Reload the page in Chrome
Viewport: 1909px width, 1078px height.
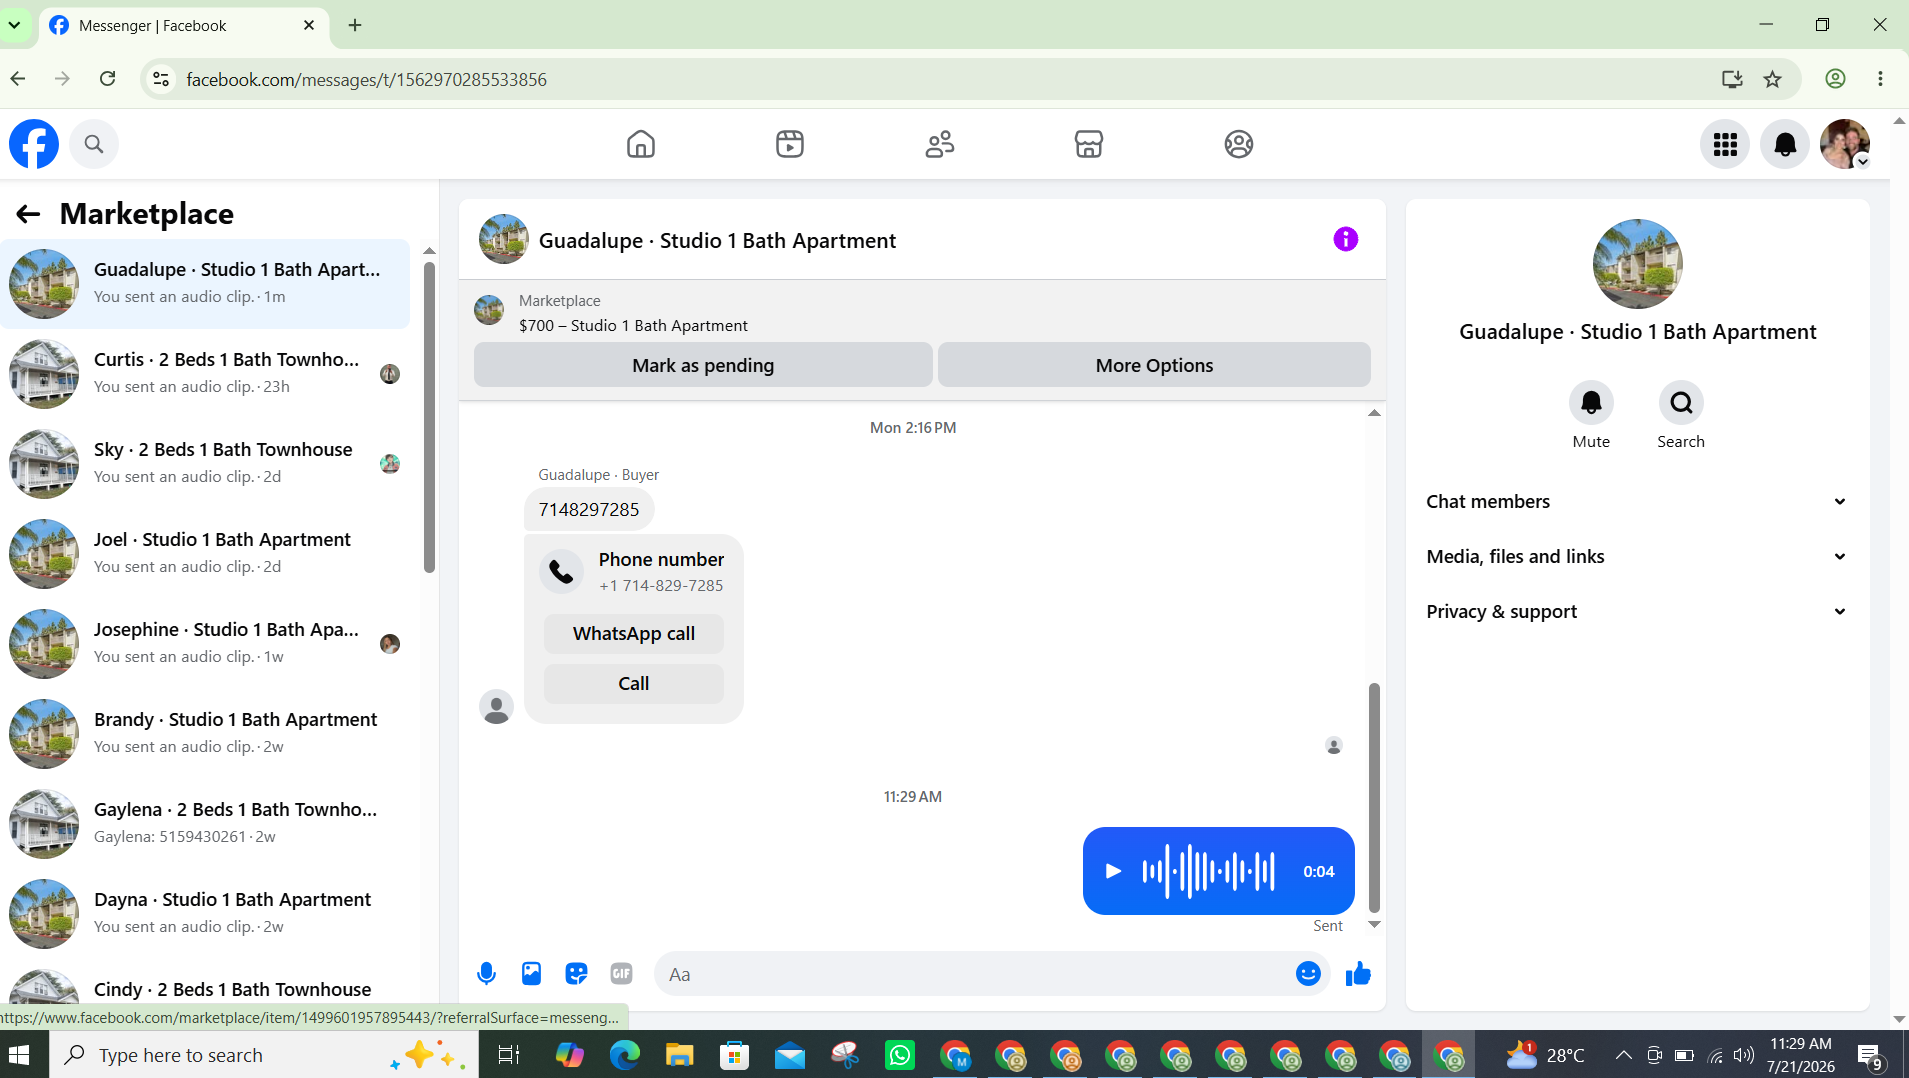107,79
